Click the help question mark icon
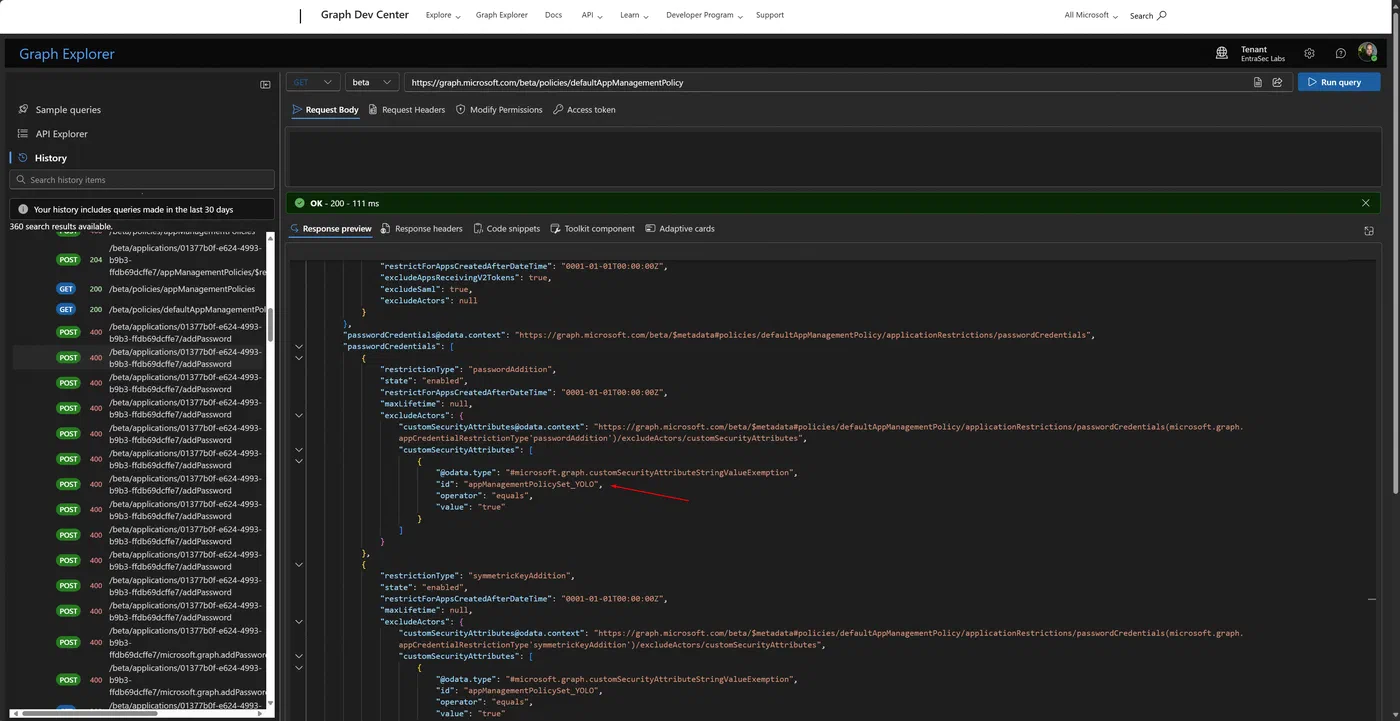1400x721 pixels. coord(1340,53)
